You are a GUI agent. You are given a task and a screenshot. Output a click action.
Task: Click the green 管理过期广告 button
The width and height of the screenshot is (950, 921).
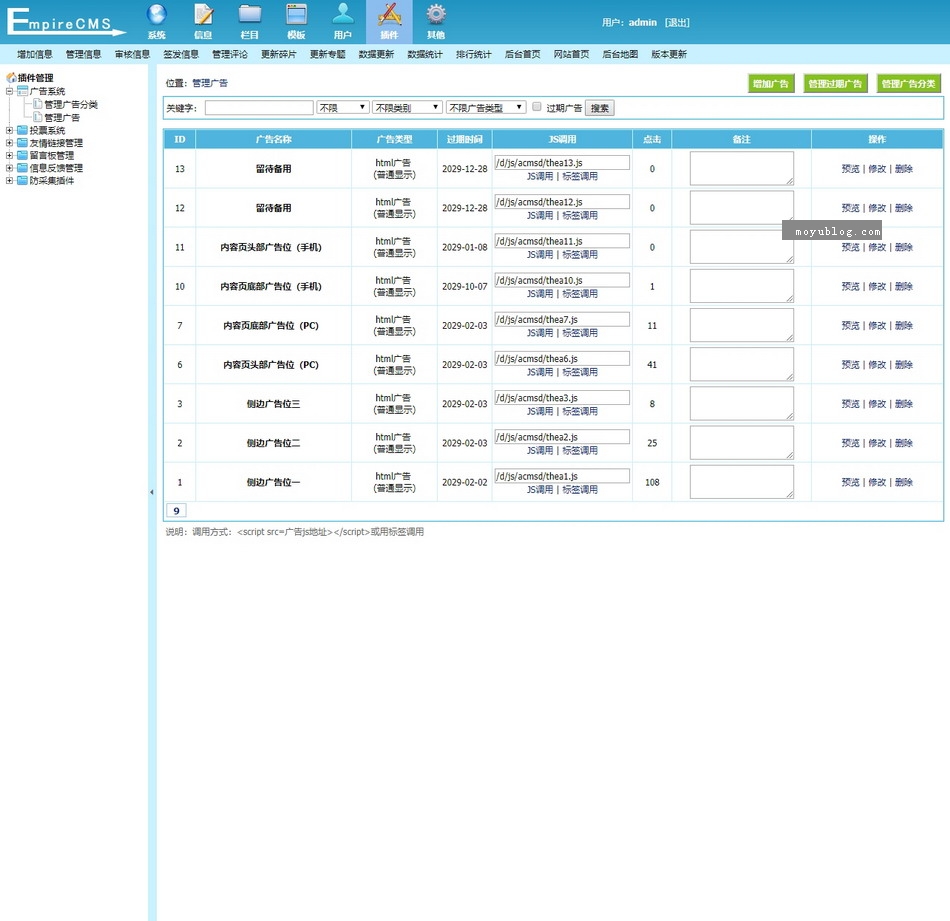pos(835,84)
